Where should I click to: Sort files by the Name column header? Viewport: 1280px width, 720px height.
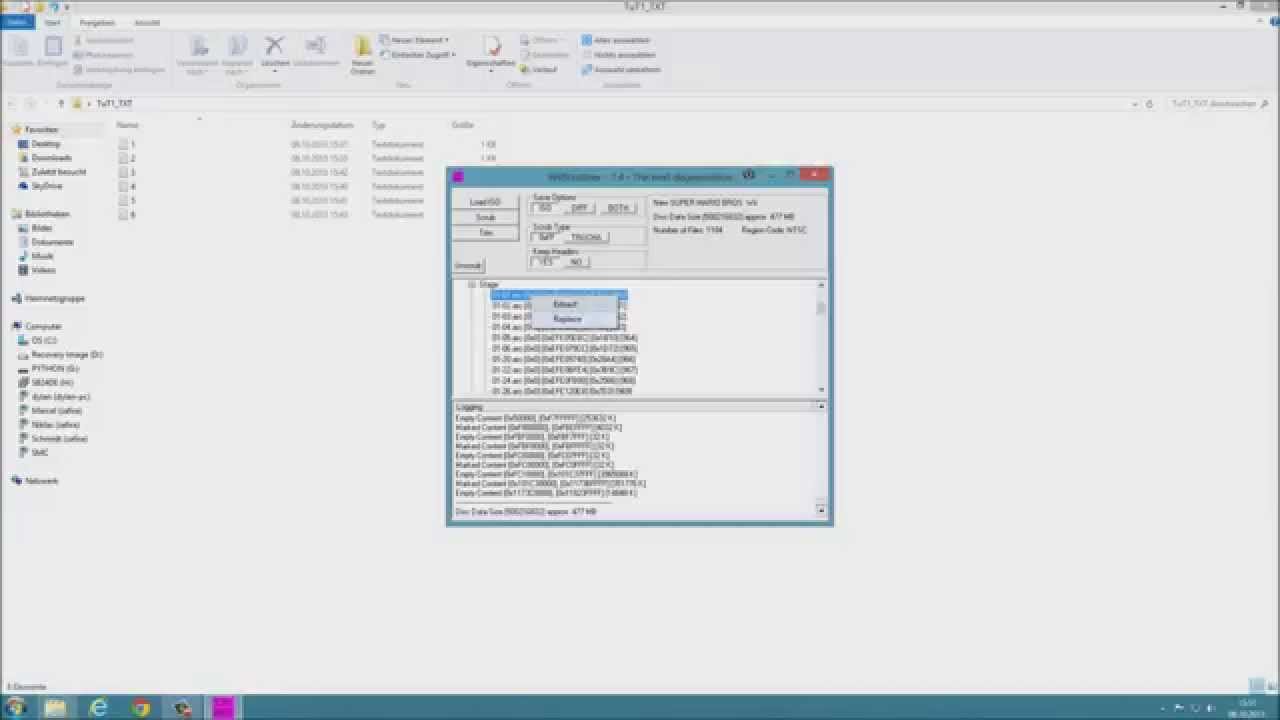127,125
